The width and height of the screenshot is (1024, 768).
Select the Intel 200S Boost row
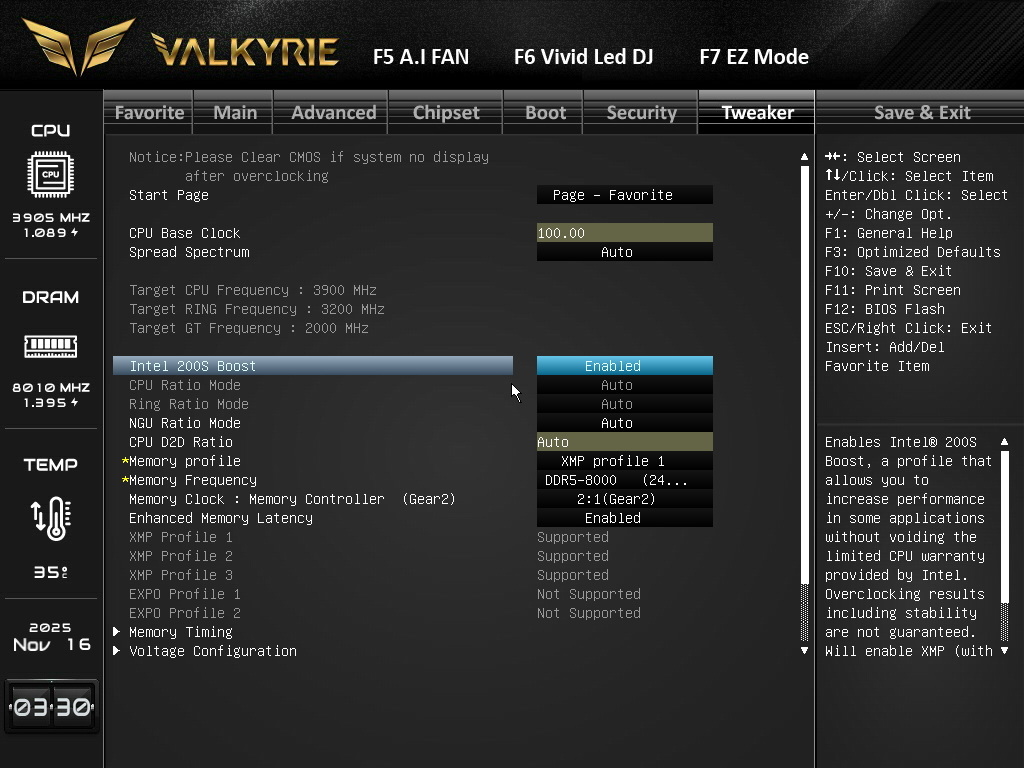[313, 366]
